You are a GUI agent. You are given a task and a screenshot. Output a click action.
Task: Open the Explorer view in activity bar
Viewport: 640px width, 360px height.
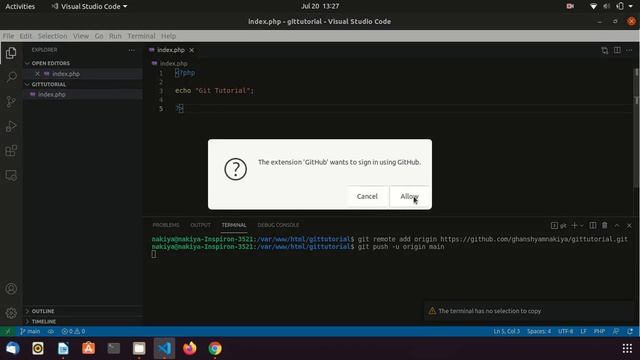[11, 53]
